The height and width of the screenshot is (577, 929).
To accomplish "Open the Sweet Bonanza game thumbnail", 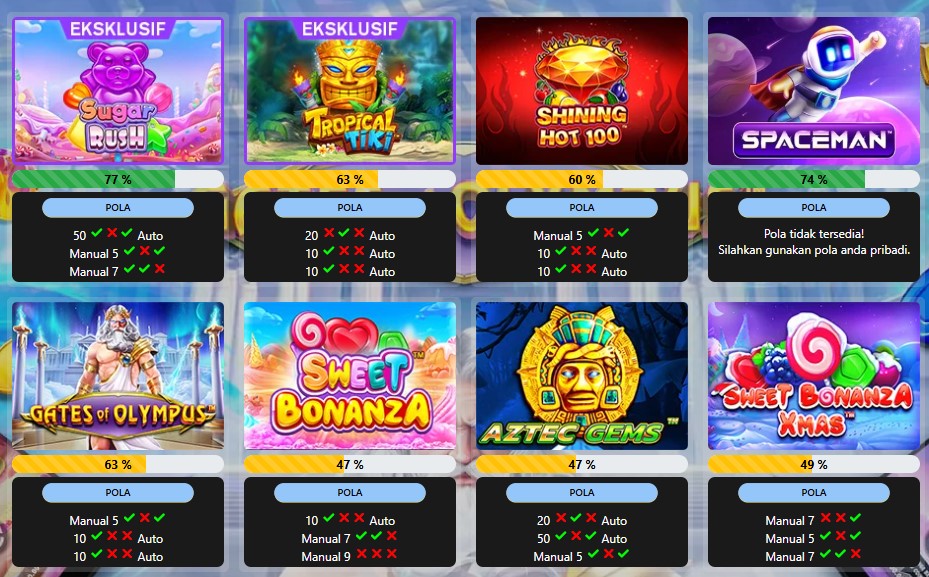I will [x=350, y=376].
